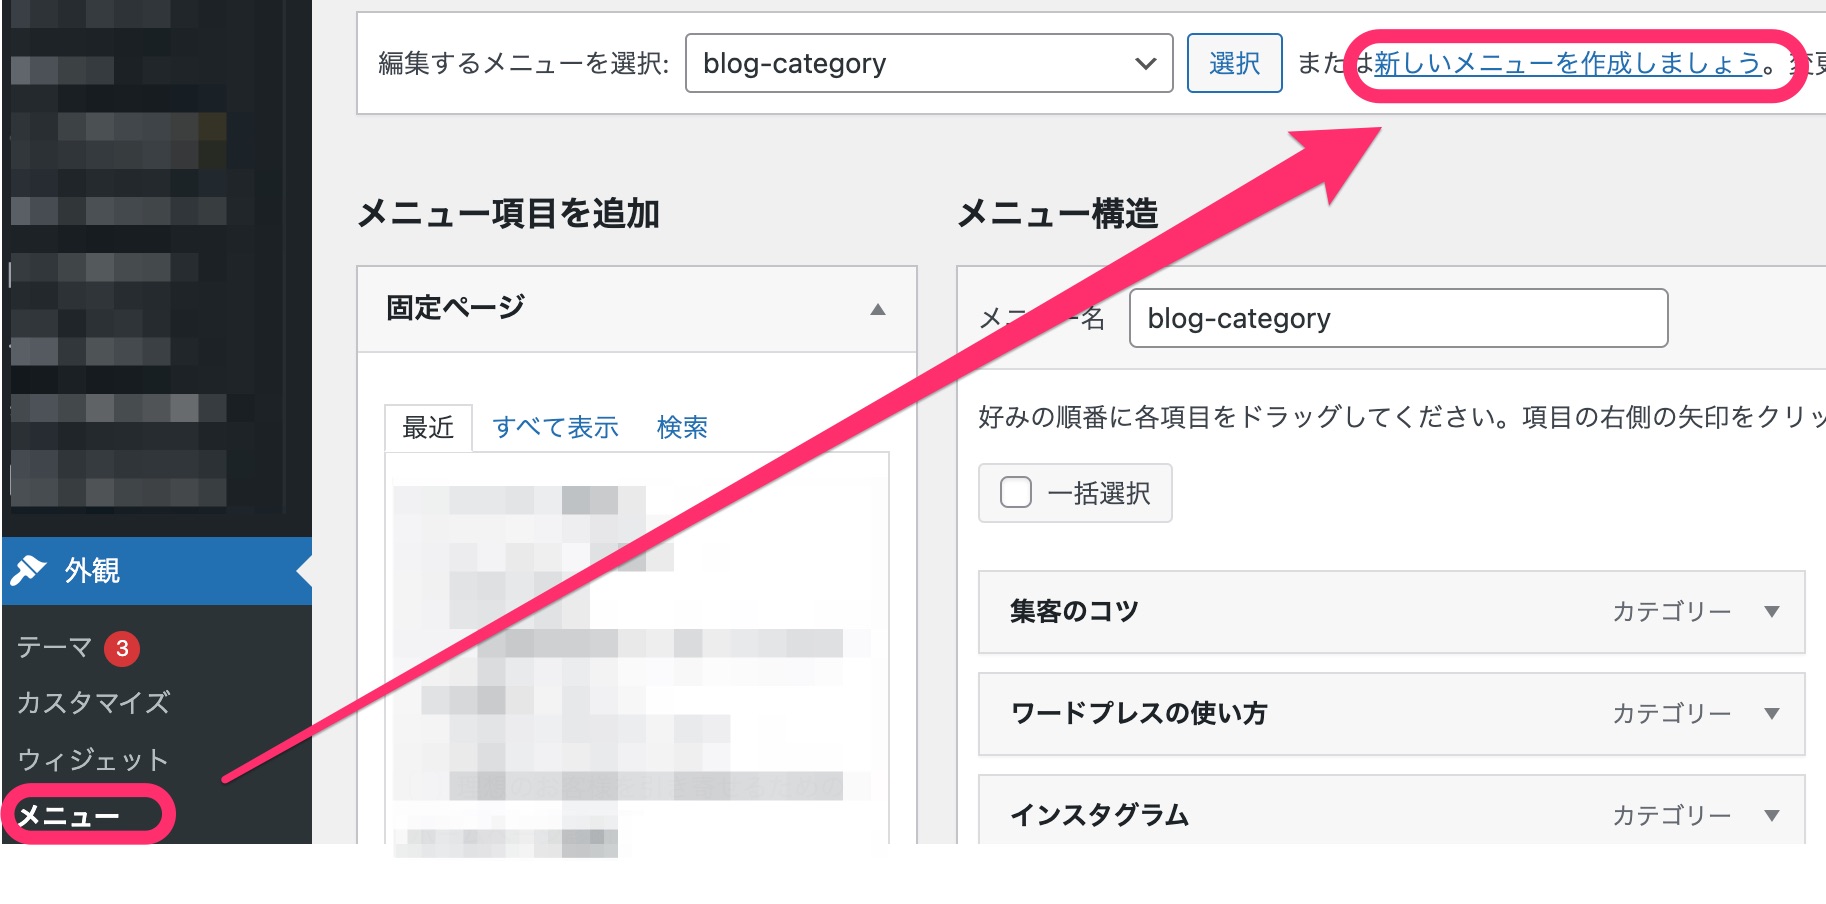Click the メニュー名 text field

click(x=1398, y=318)
